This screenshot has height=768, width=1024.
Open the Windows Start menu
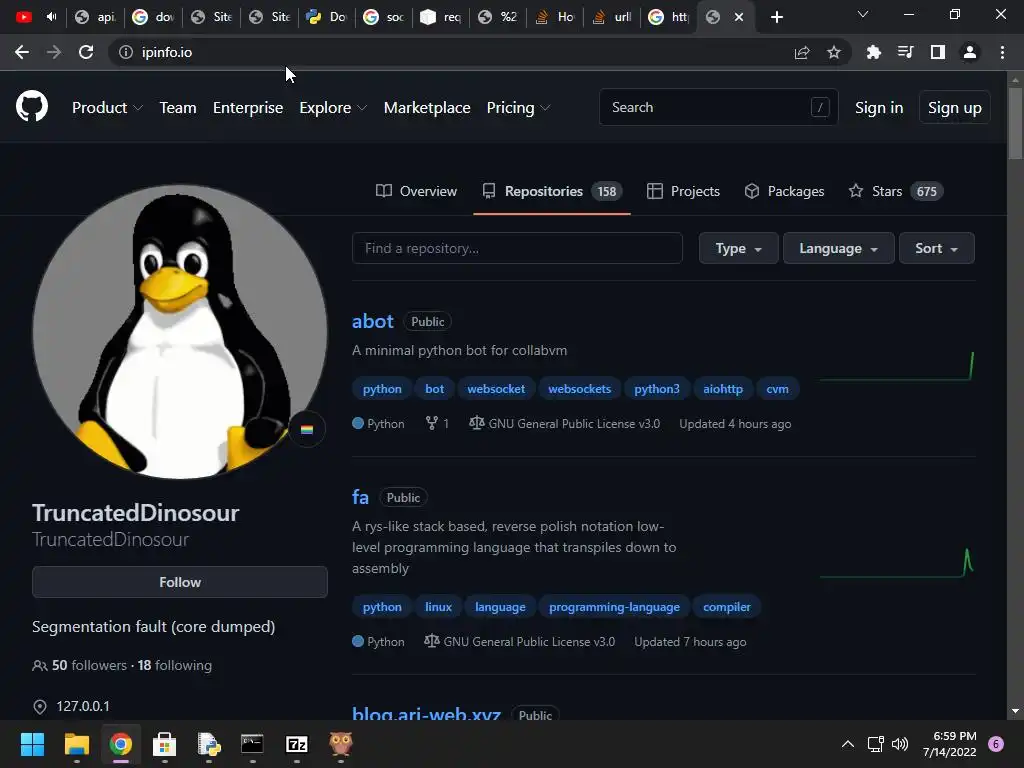[x=32, y=744]
